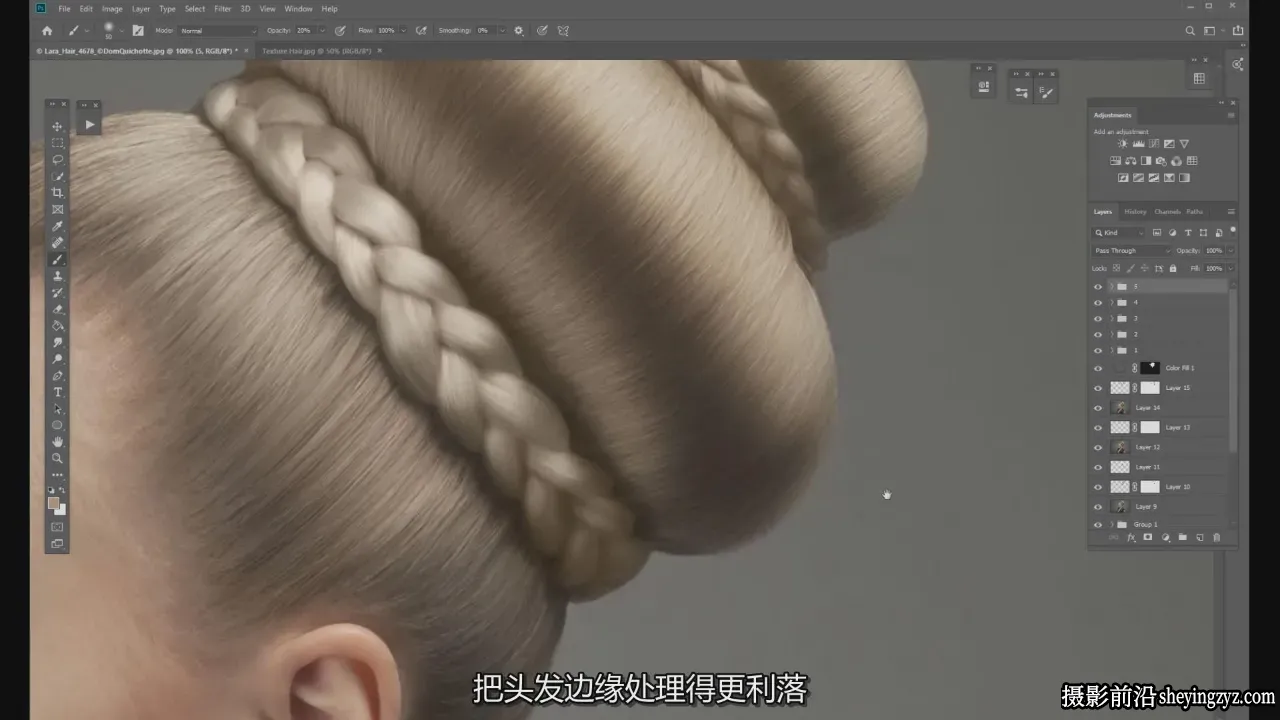The image size is (1280, 720).
Task: Select Layer 12 thumbnail
Action: click(1120, 447)
